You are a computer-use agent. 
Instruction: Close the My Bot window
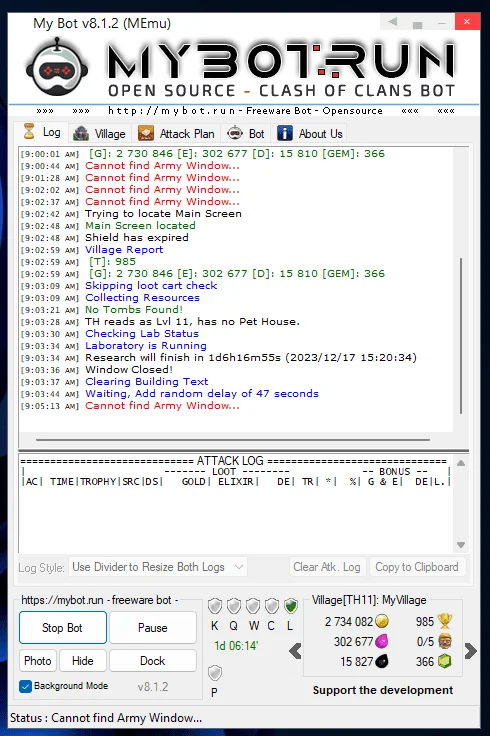tap(467, 22)
